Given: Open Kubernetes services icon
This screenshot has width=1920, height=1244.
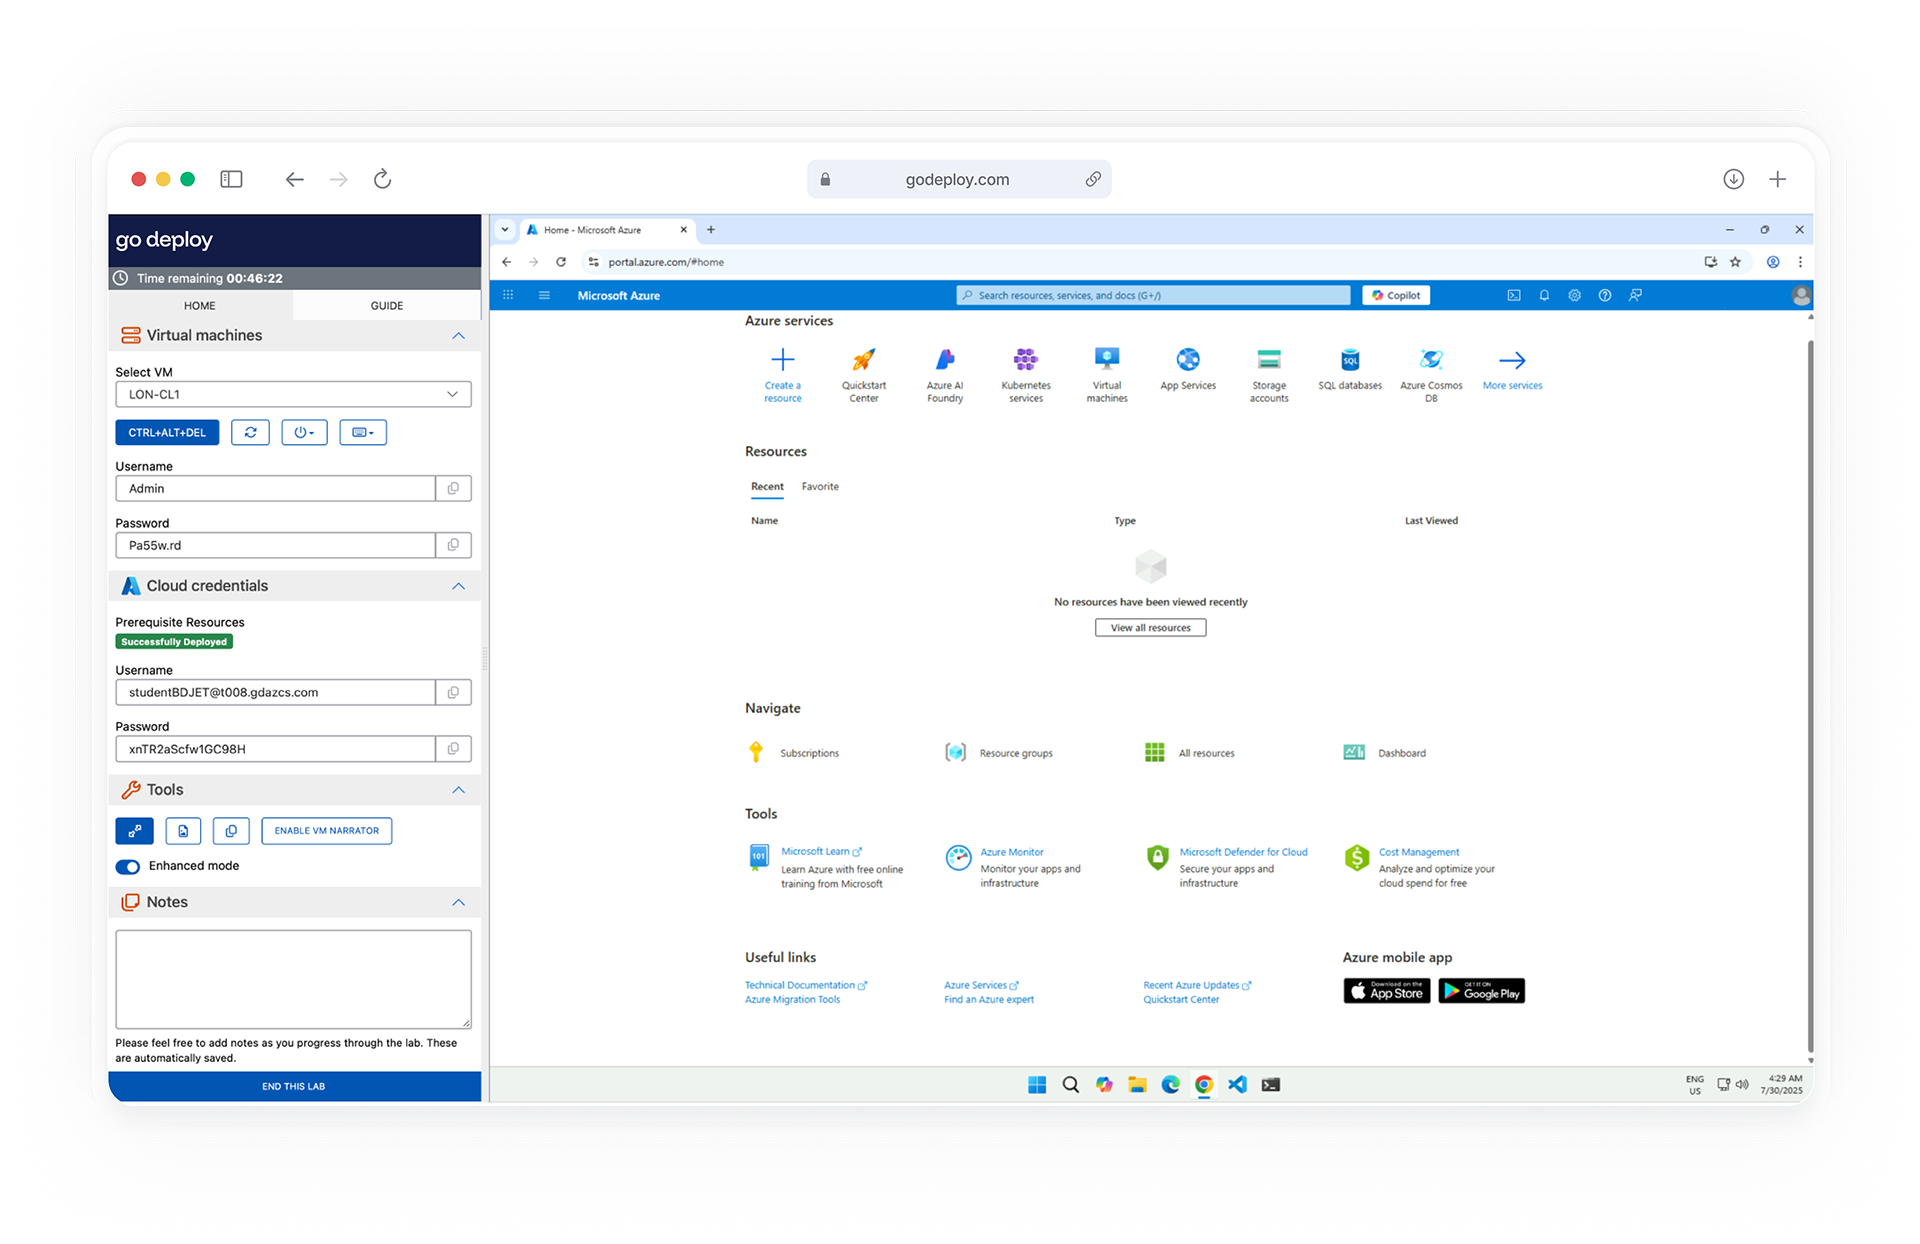Looking at the screenshot, I should [x=1026, y=360].
